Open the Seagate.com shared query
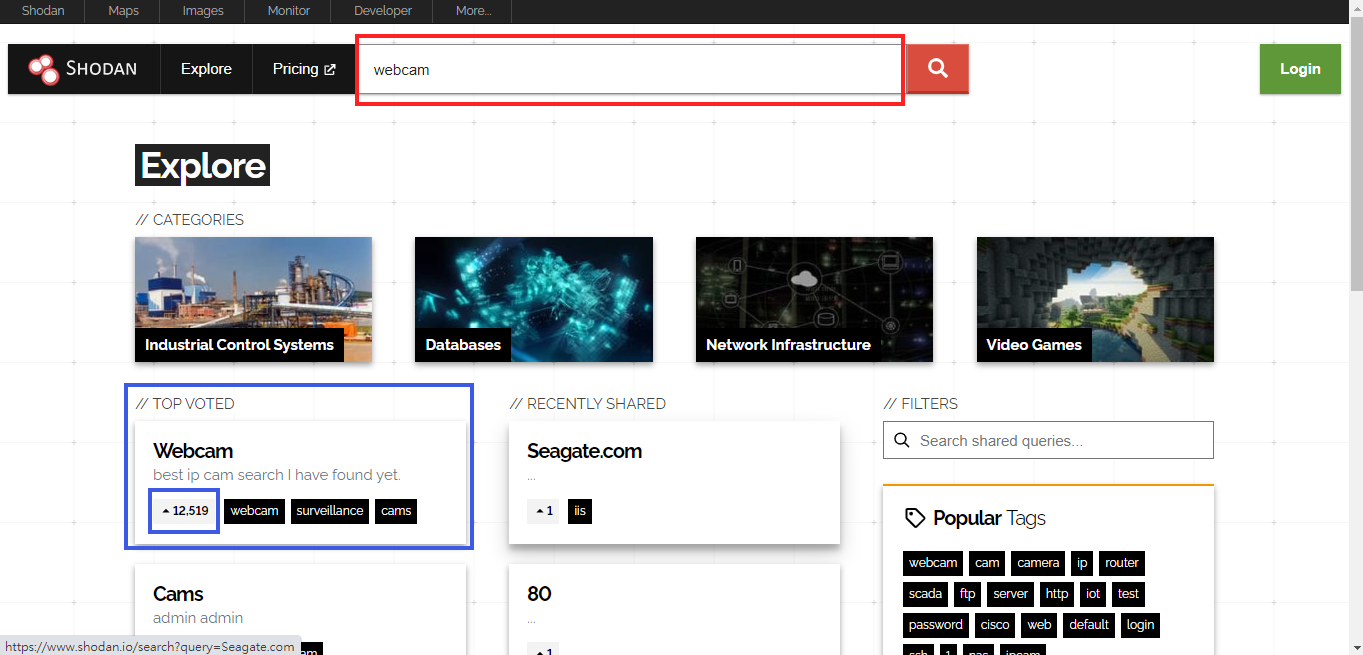The height and width of the screenshot is (655, 1363). (x=584, y=451)
